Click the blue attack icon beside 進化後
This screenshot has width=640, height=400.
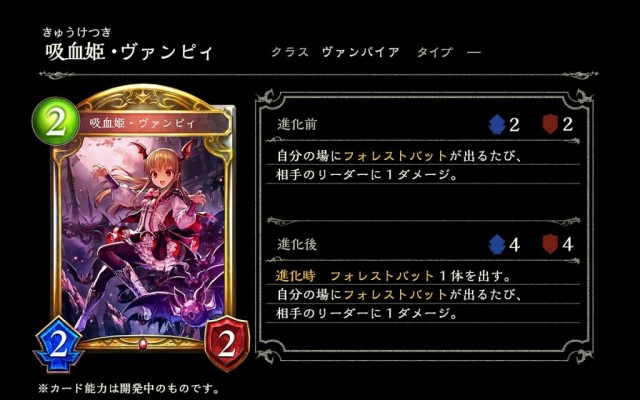click(x=497, y=244)
